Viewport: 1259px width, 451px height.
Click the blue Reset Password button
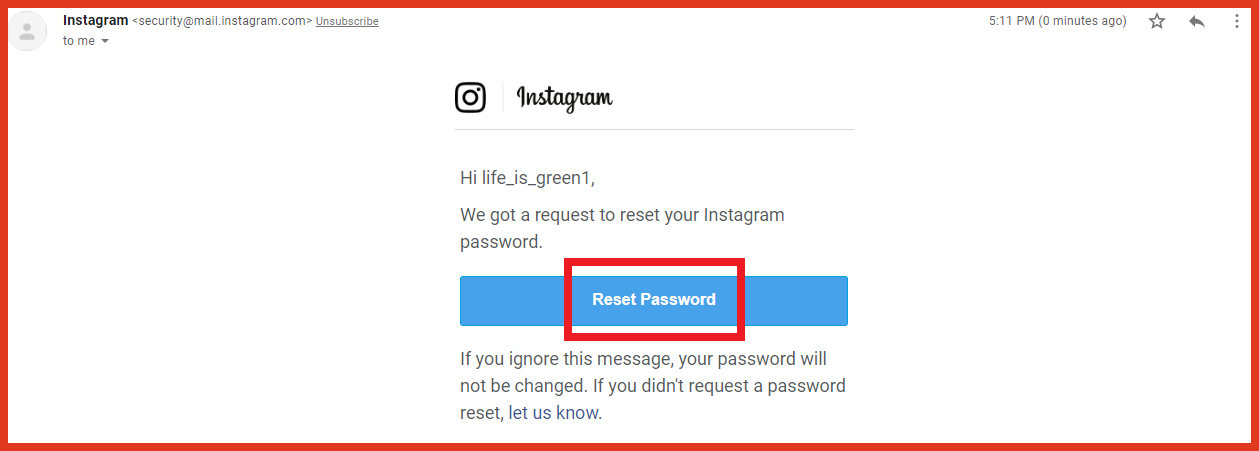pos(654,300)
